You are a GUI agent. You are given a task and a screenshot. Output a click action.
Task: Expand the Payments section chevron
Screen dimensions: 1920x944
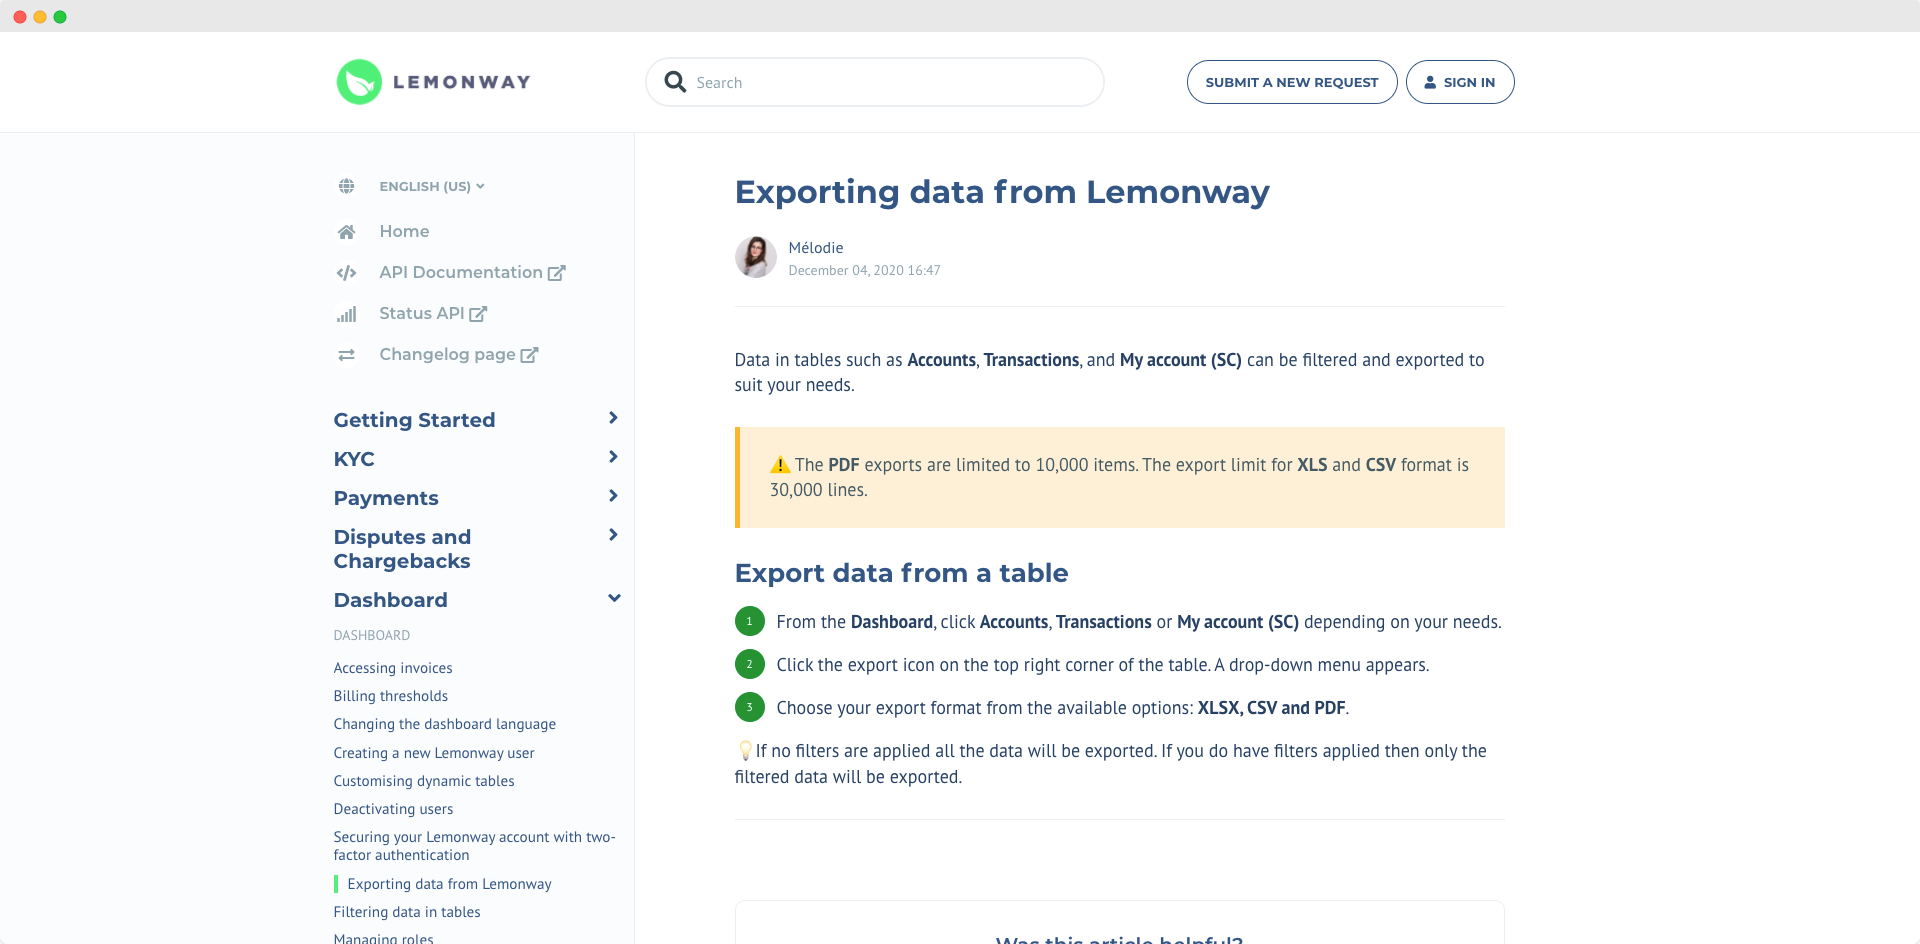pos(613,496)
